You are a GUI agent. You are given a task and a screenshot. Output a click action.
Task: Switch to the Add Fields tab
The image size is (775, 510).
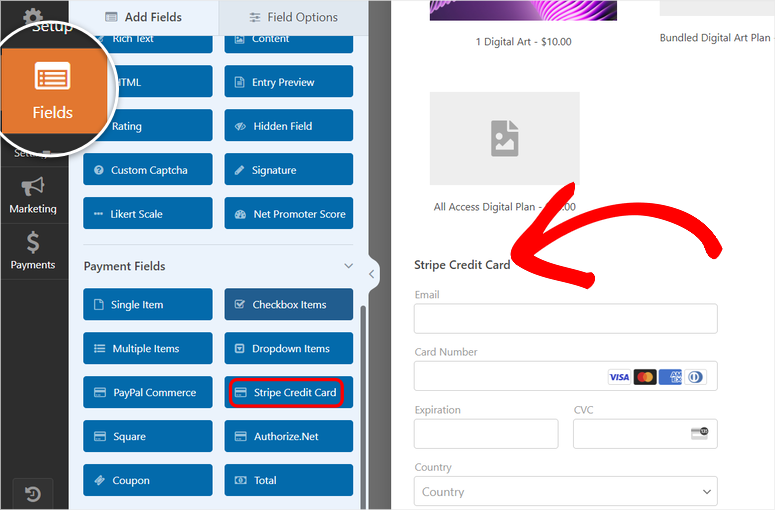(x=144, y=17)
